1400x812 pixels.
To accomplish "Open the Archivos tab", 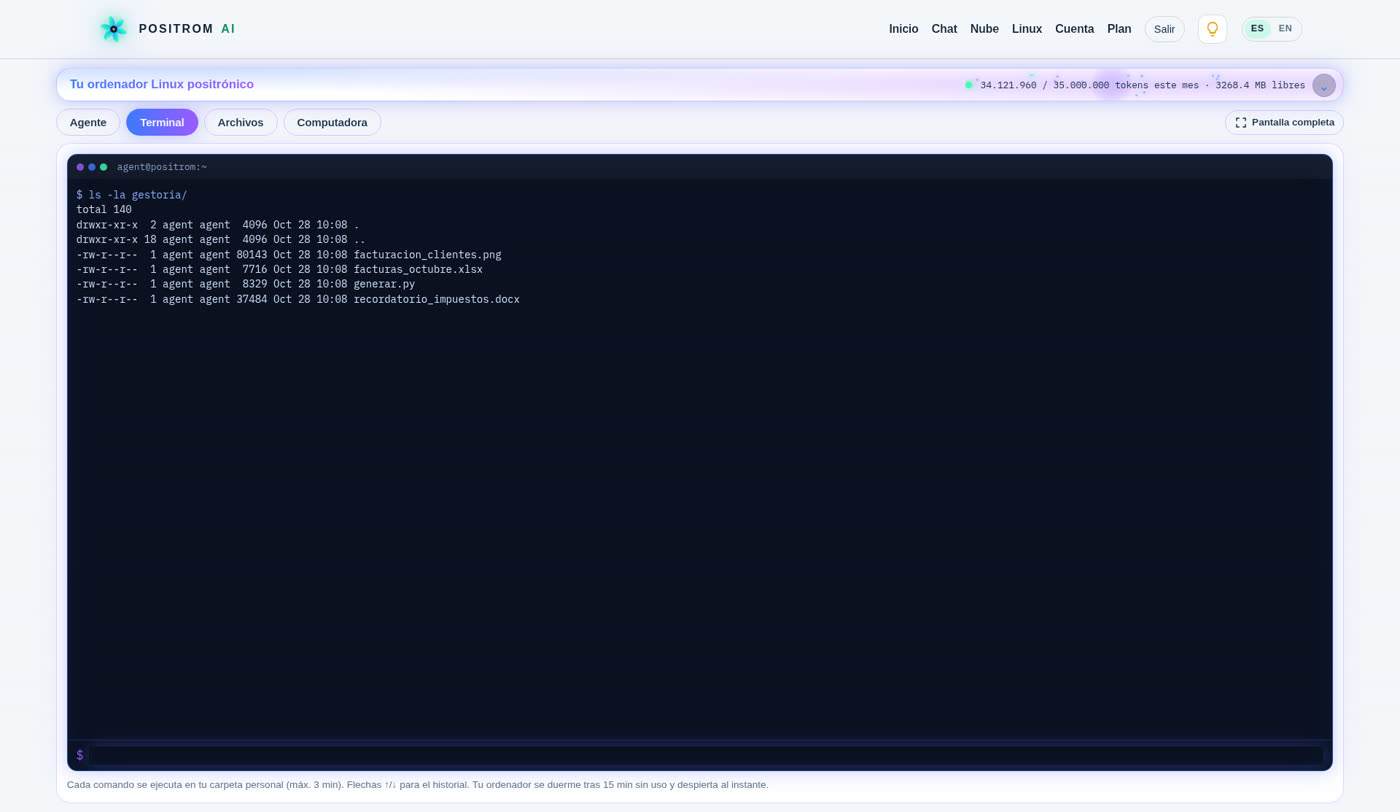I will coord(241,122).
